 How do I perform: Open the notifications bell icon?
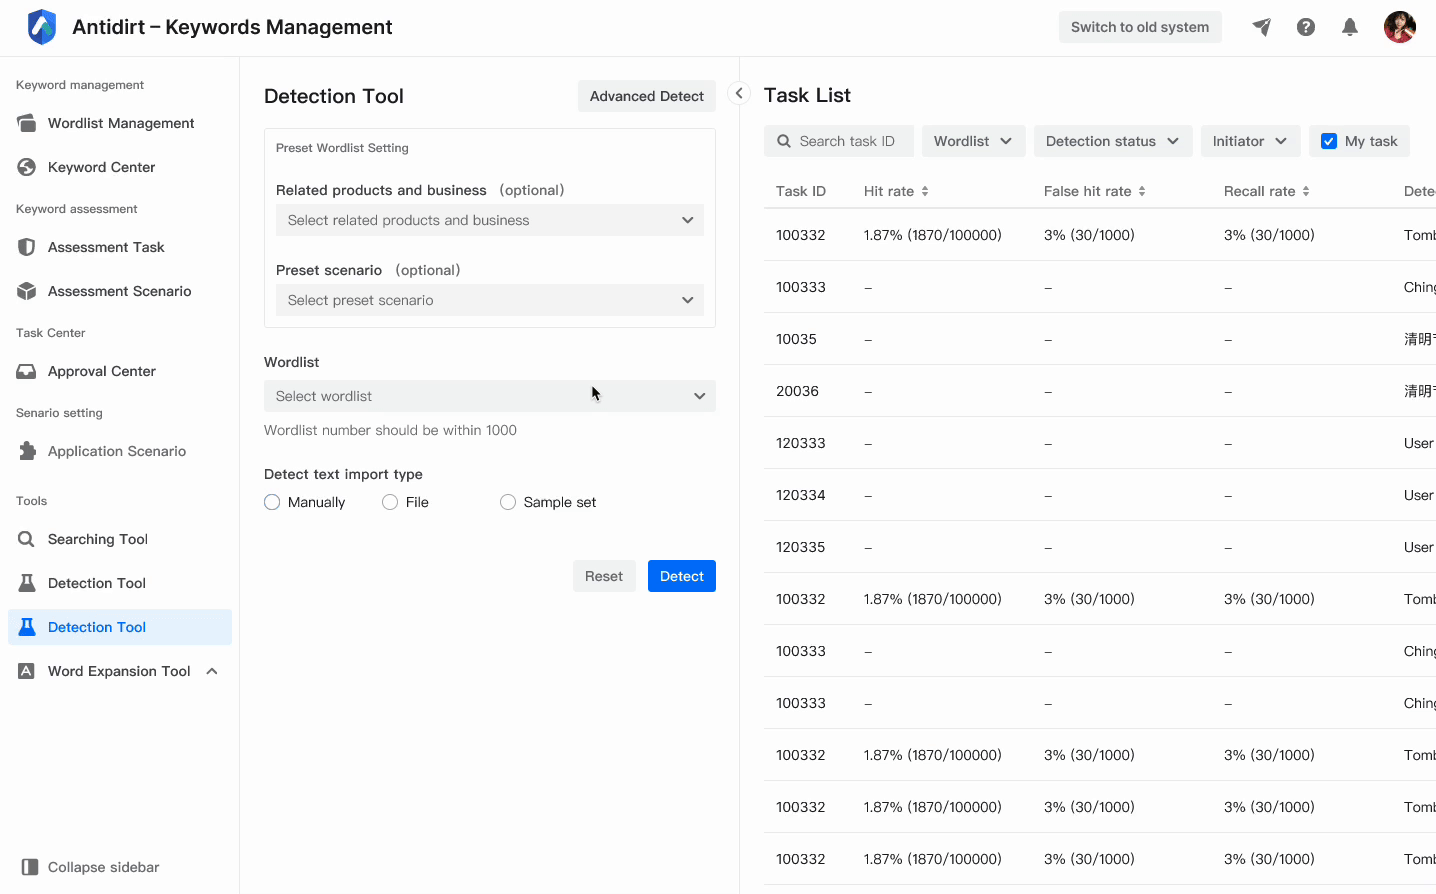1350,27
